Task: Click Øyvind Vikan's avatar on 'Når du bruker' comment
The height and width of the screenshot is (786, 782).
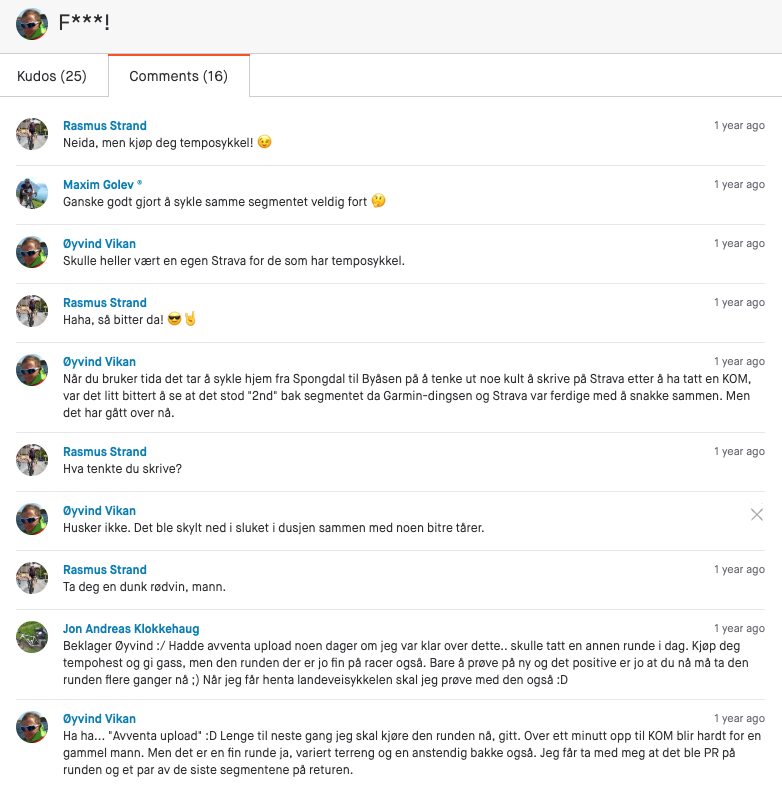Action: tap(32, 370)
